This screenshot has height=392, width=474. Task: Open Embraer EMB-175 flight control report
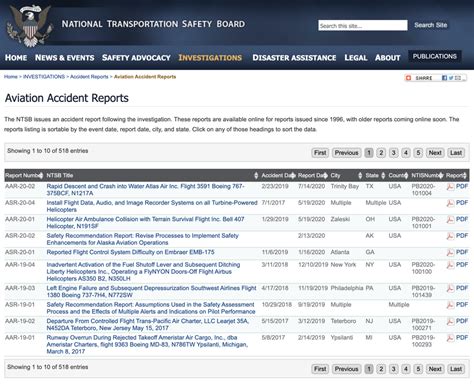[130, 252]
